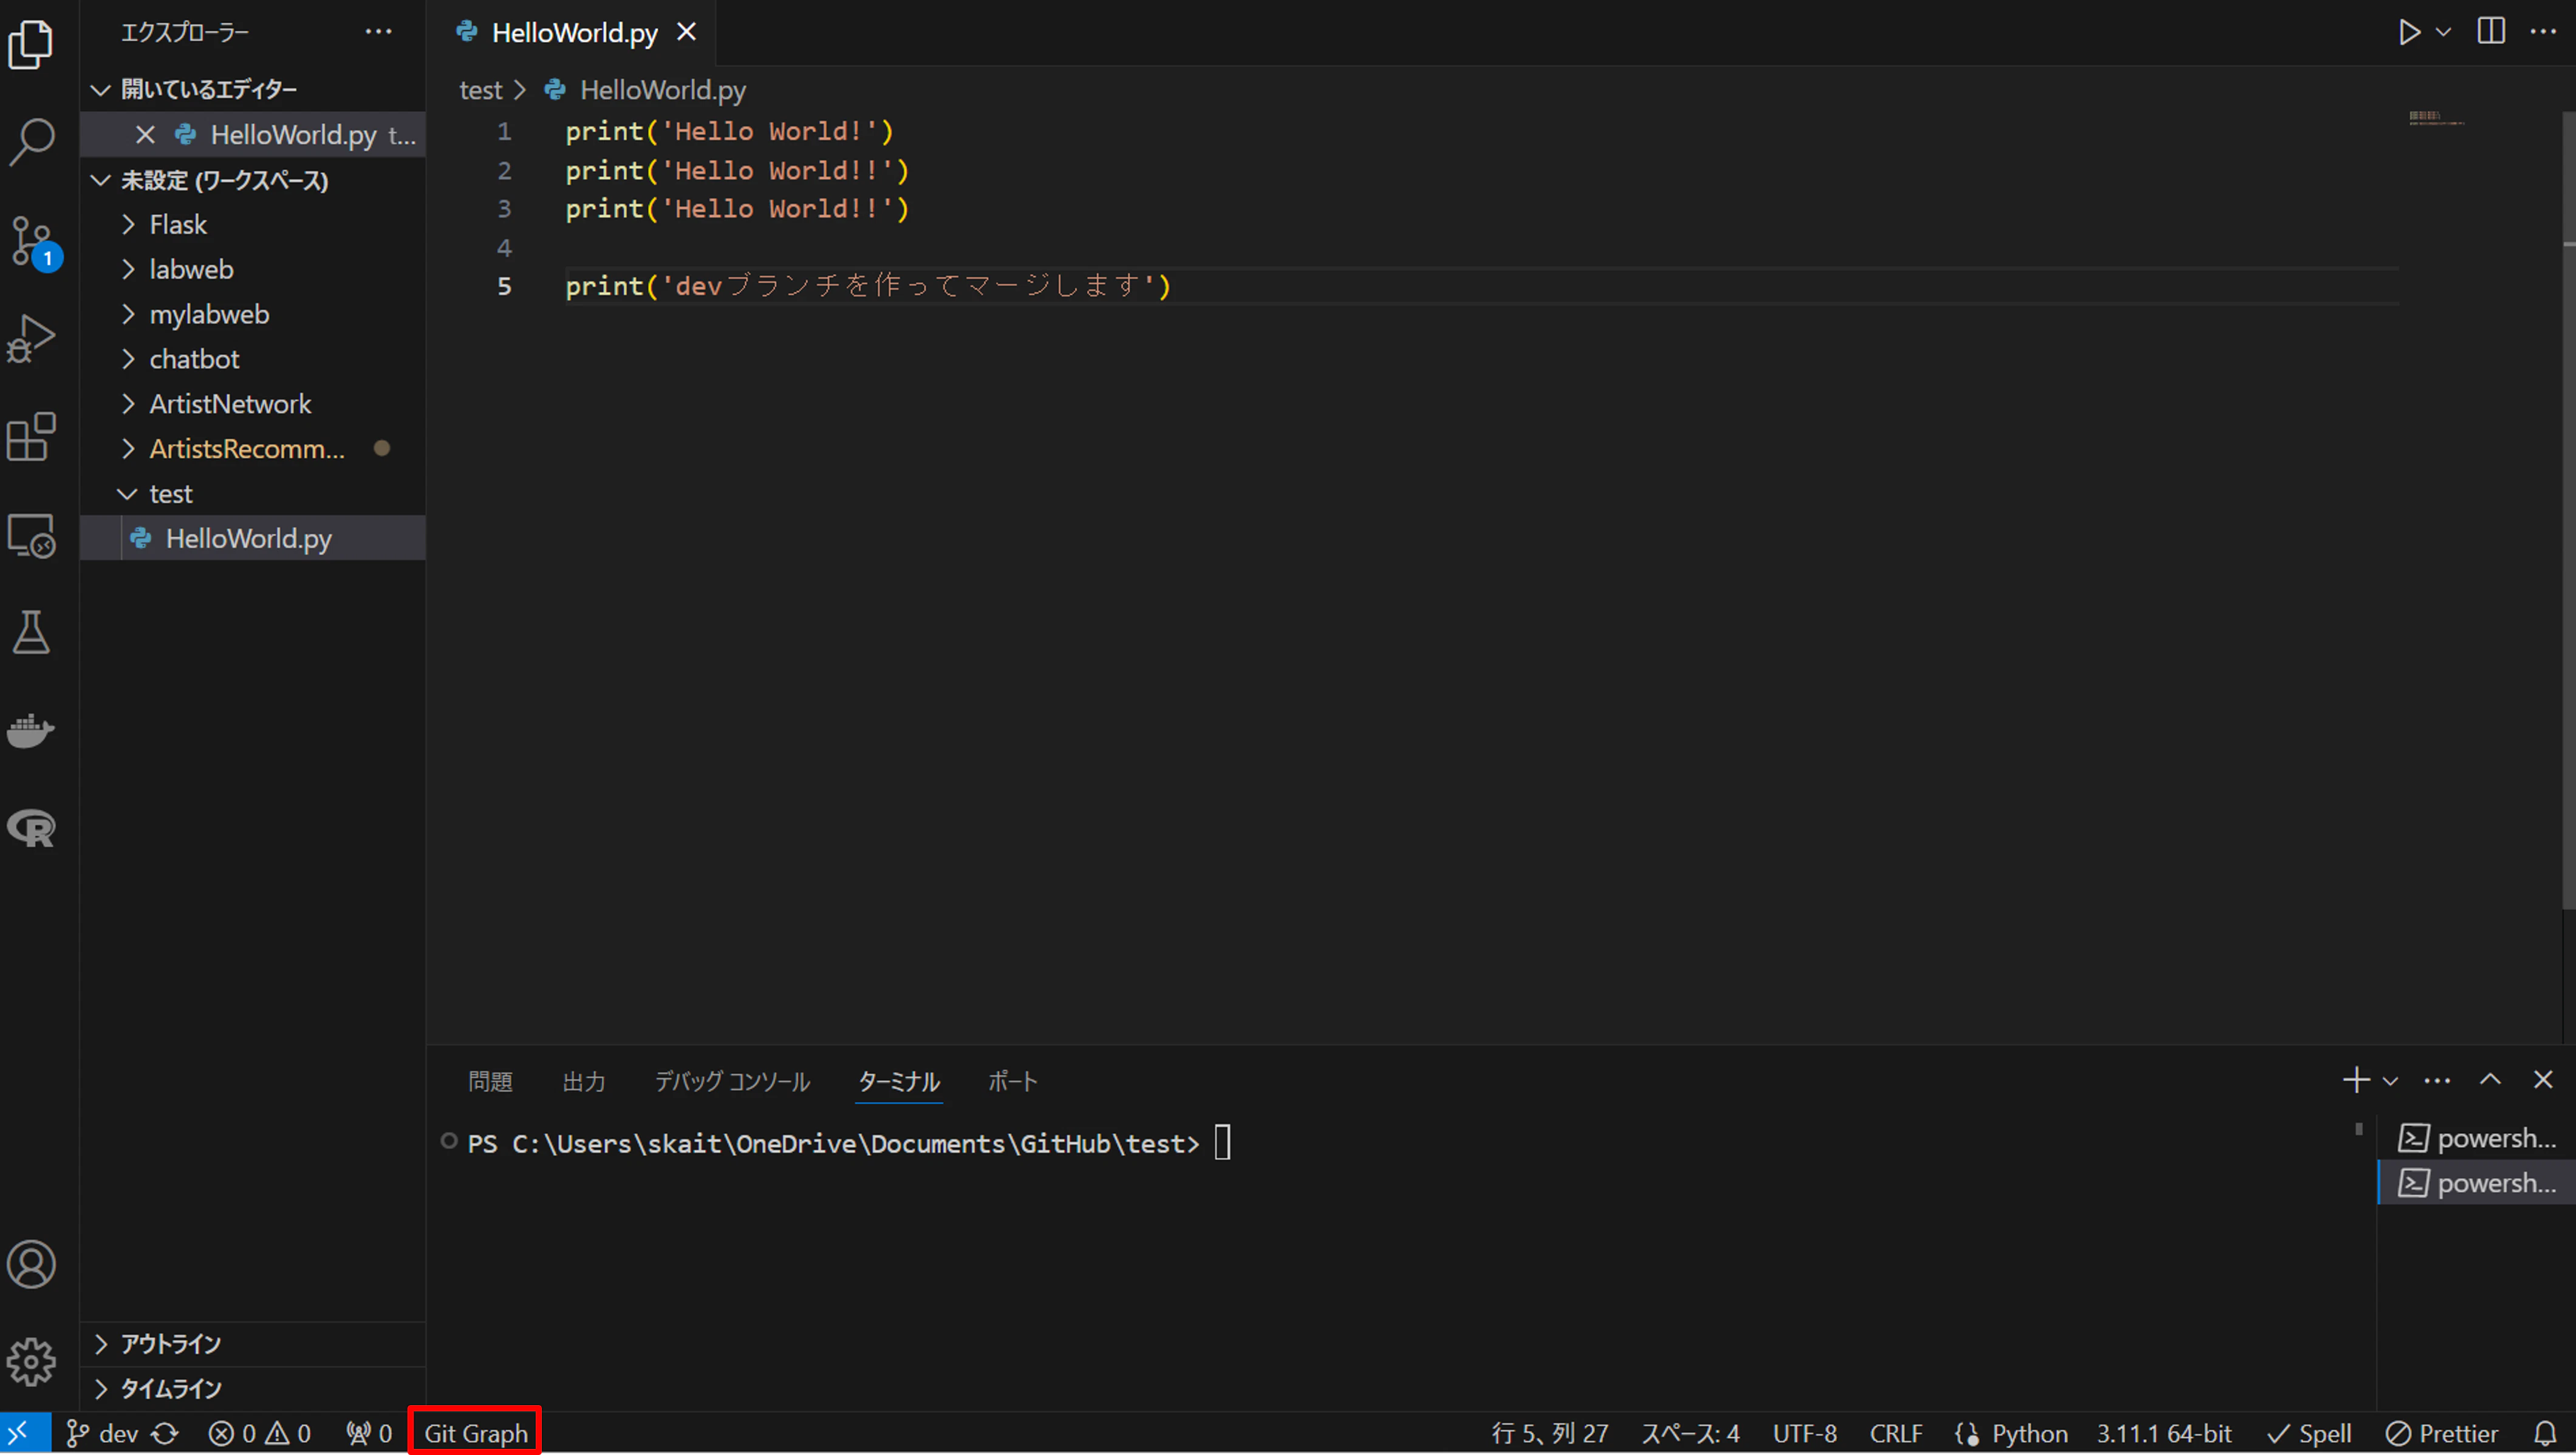Open the Docker whale icon view

31,730
